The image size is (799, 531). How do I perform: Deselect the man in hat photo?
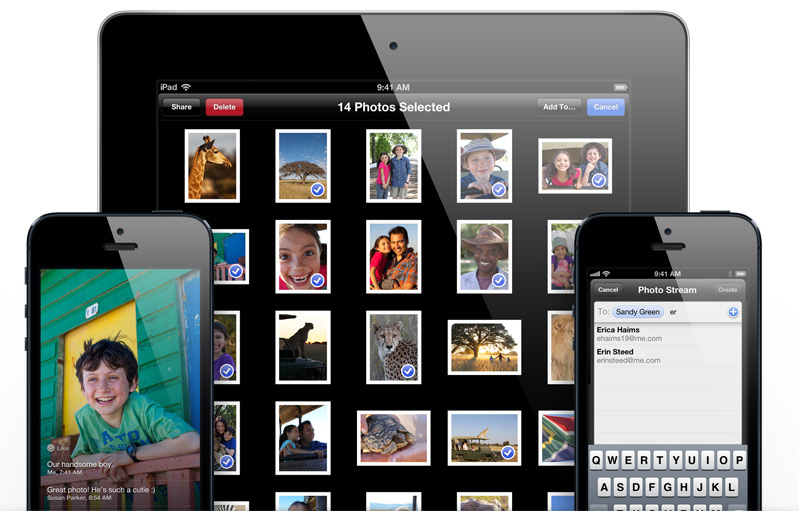coord(498,280)
